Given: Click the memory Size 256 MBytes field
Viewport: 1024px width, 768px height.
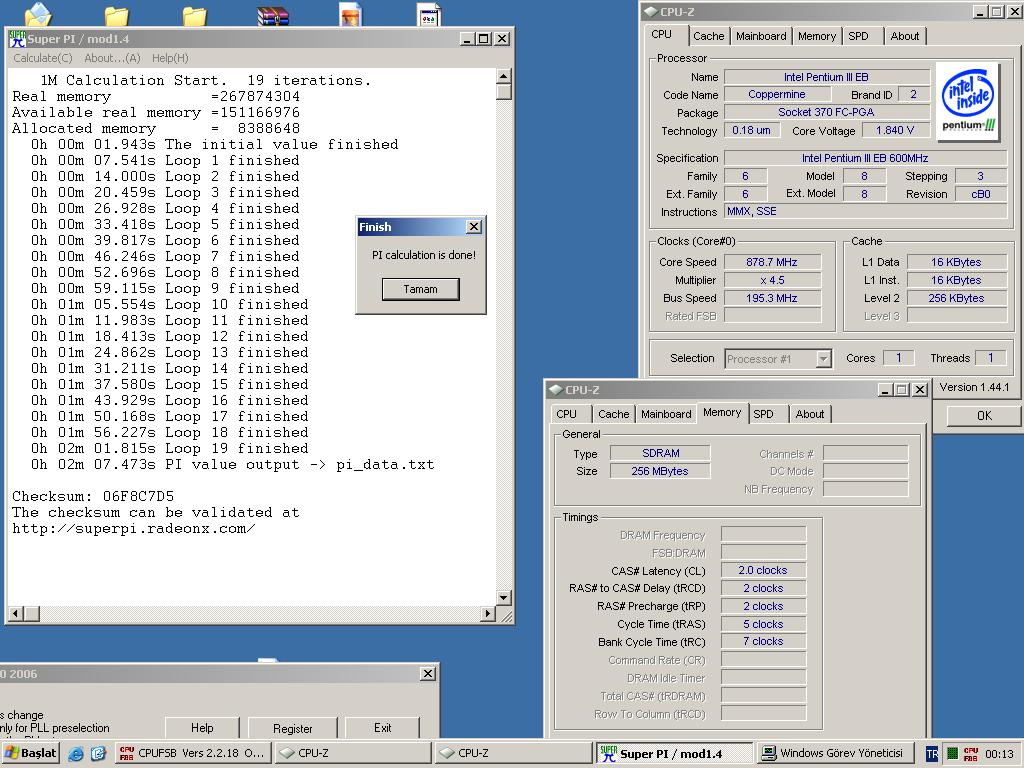Looking at the screenshot, I should click(x=660, y=471).
